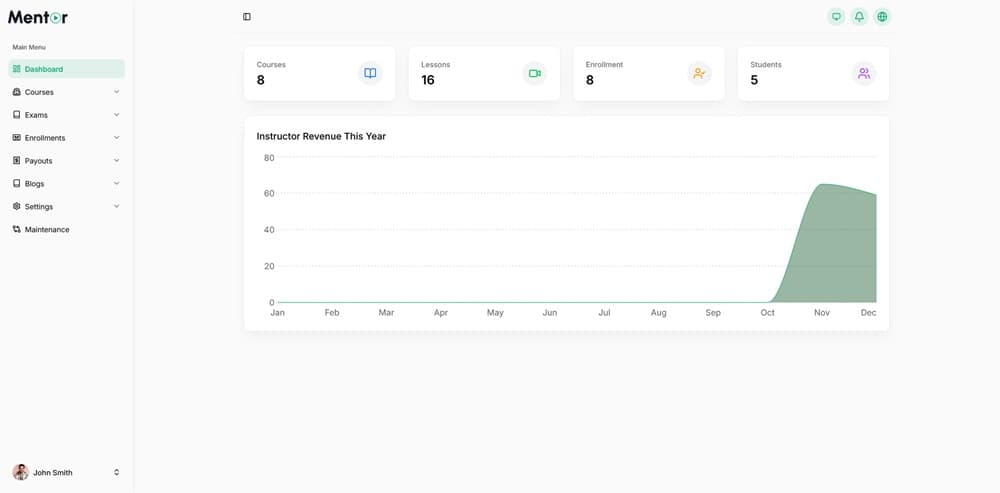Click the monitor icon in the header
This screenshot has height=493, width=1000.
[836, 17]
